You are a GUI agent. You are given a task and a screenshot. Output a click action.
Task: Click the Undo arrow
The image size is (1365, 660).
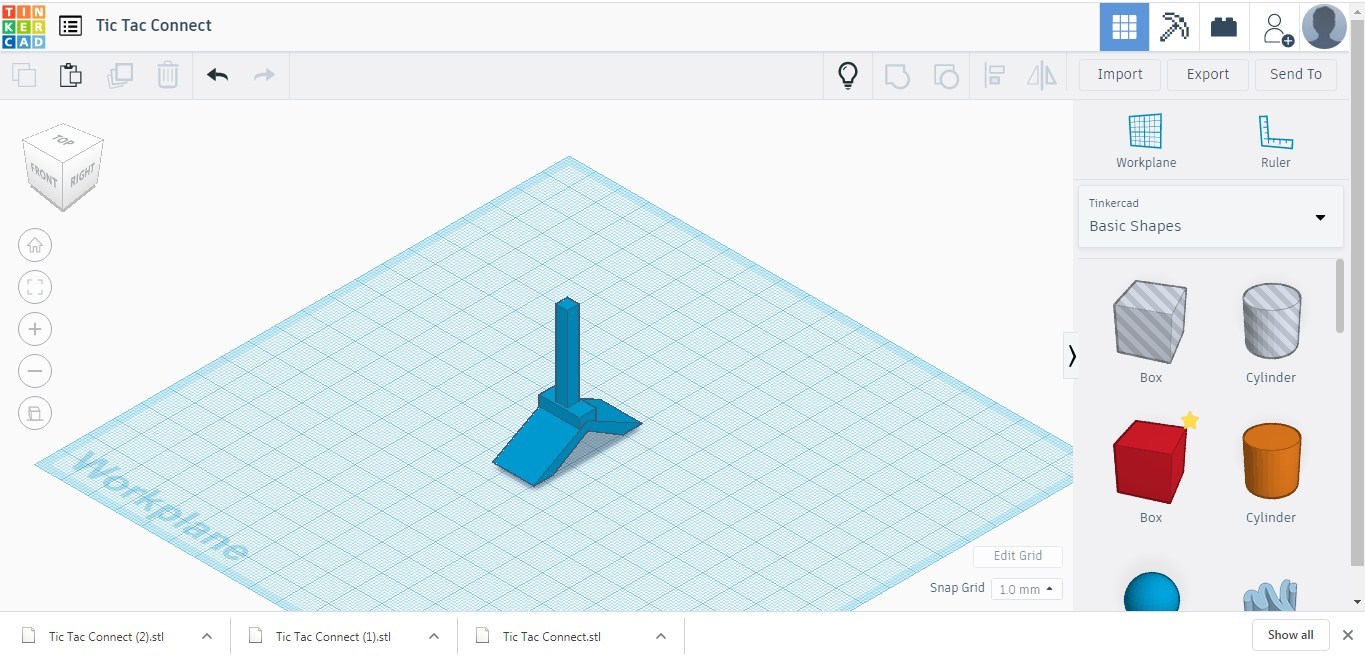217,74
